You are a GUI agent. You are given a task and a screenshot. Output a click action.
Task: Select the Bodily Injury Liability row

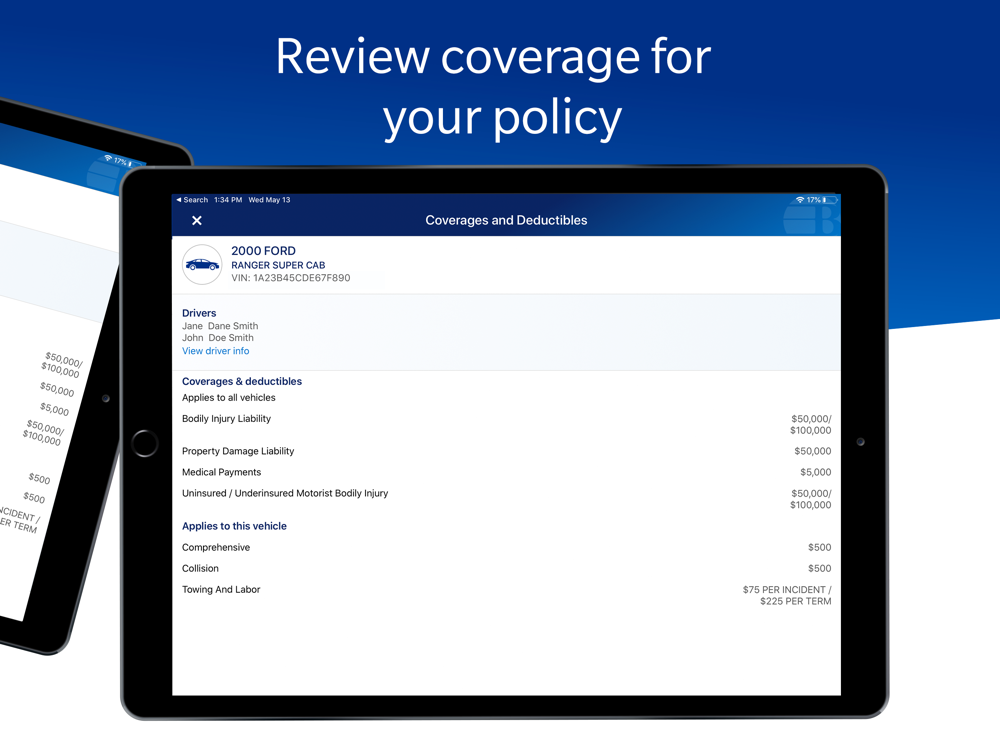pos(506,424)
